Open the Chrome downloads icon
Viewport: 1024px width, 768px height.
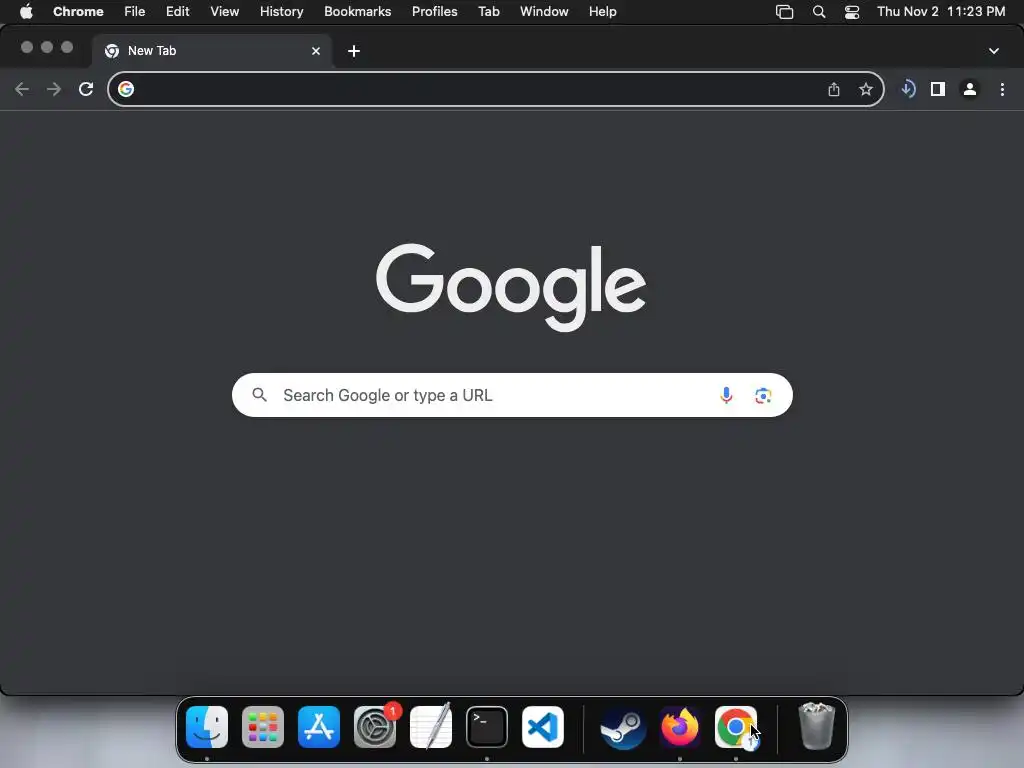(908, 89)
